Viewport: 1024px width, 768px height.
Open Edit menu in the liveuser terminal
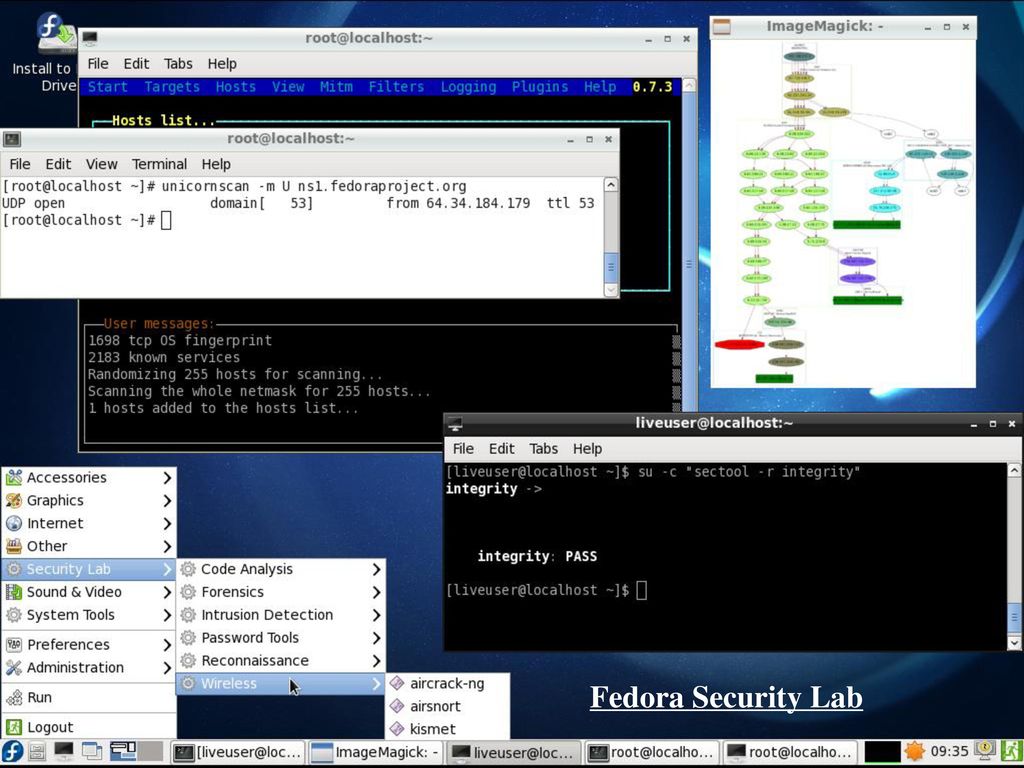[502, 449]
